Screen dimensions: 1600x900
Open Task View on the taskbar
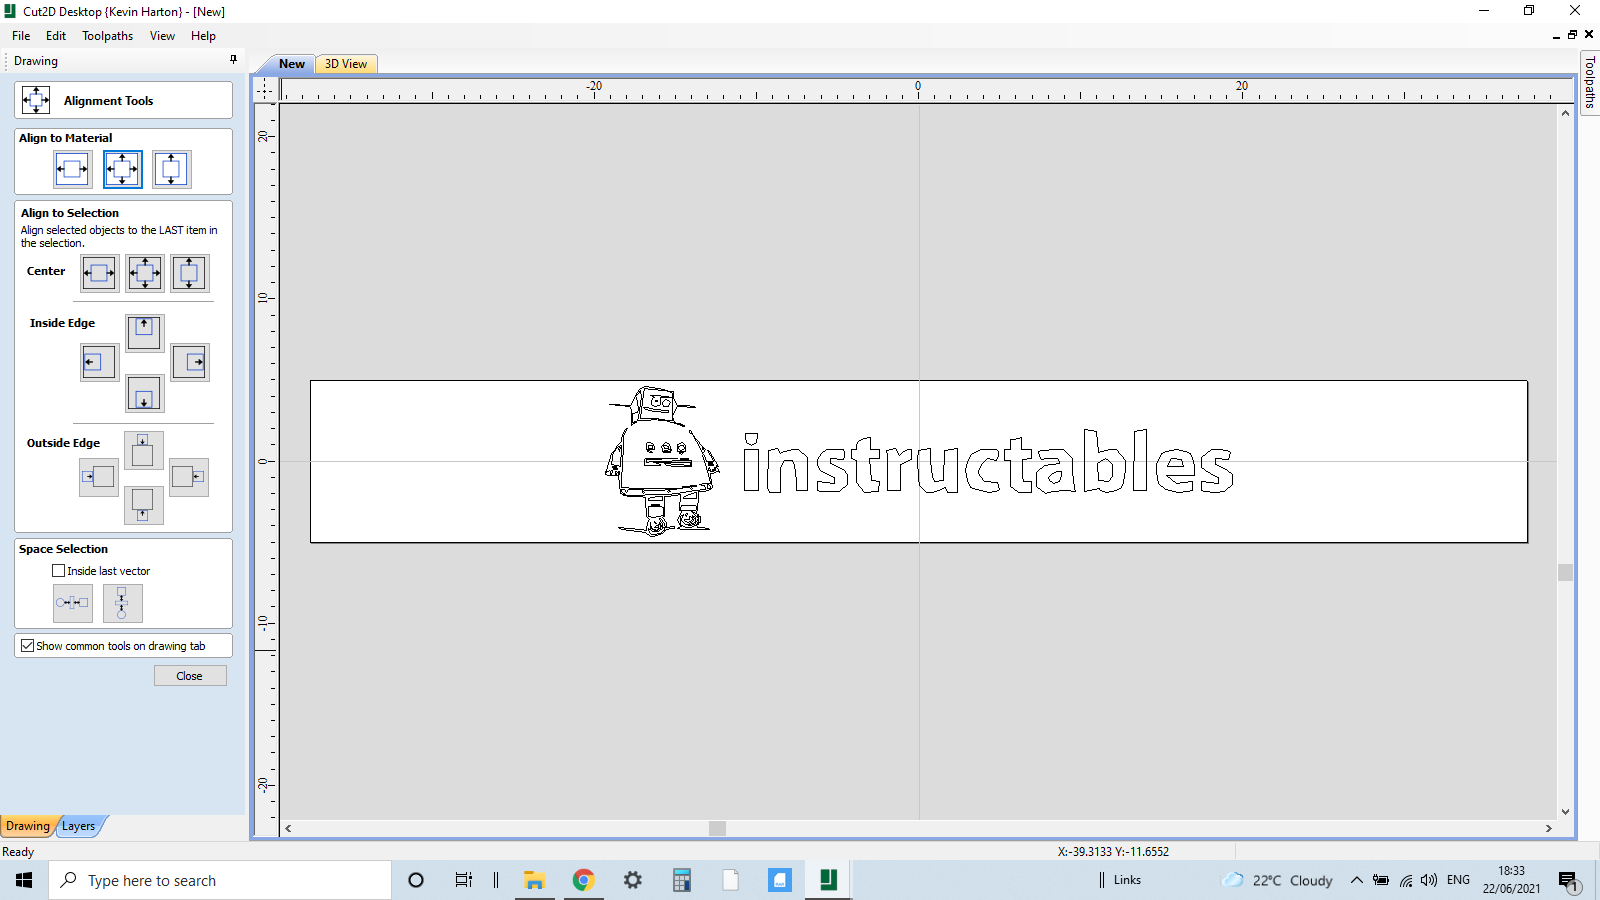coord(463,880)
